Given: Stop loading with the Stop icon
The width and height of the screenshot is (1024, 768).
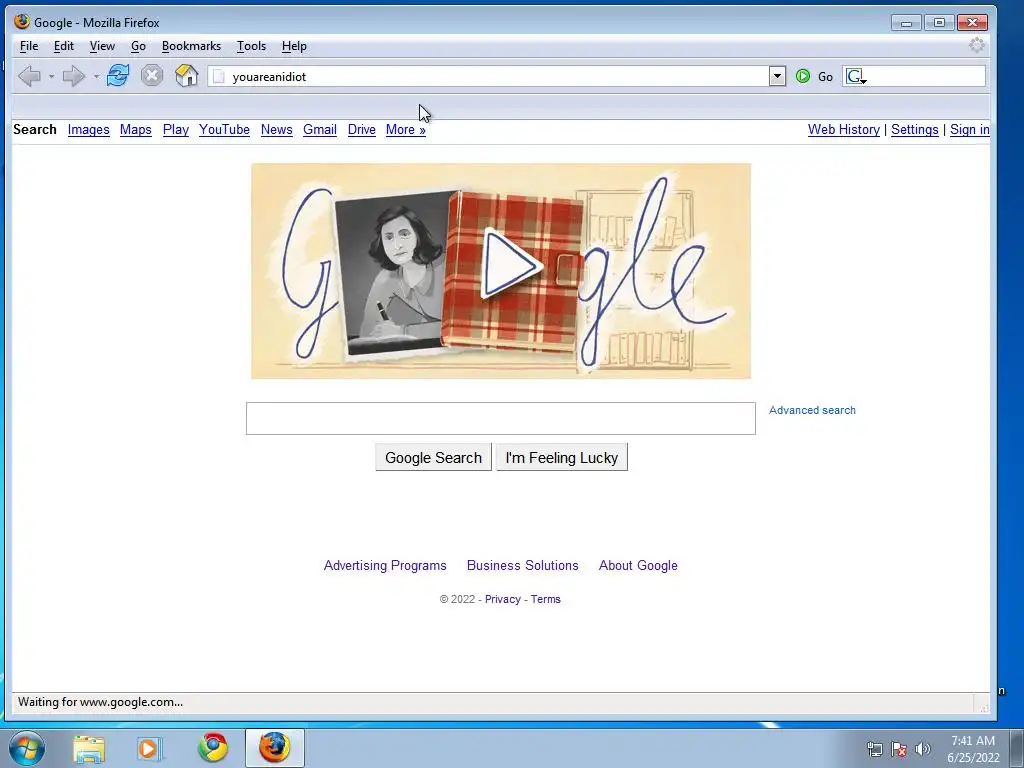Looking at the screenshot, I should [x=152, y=76].
